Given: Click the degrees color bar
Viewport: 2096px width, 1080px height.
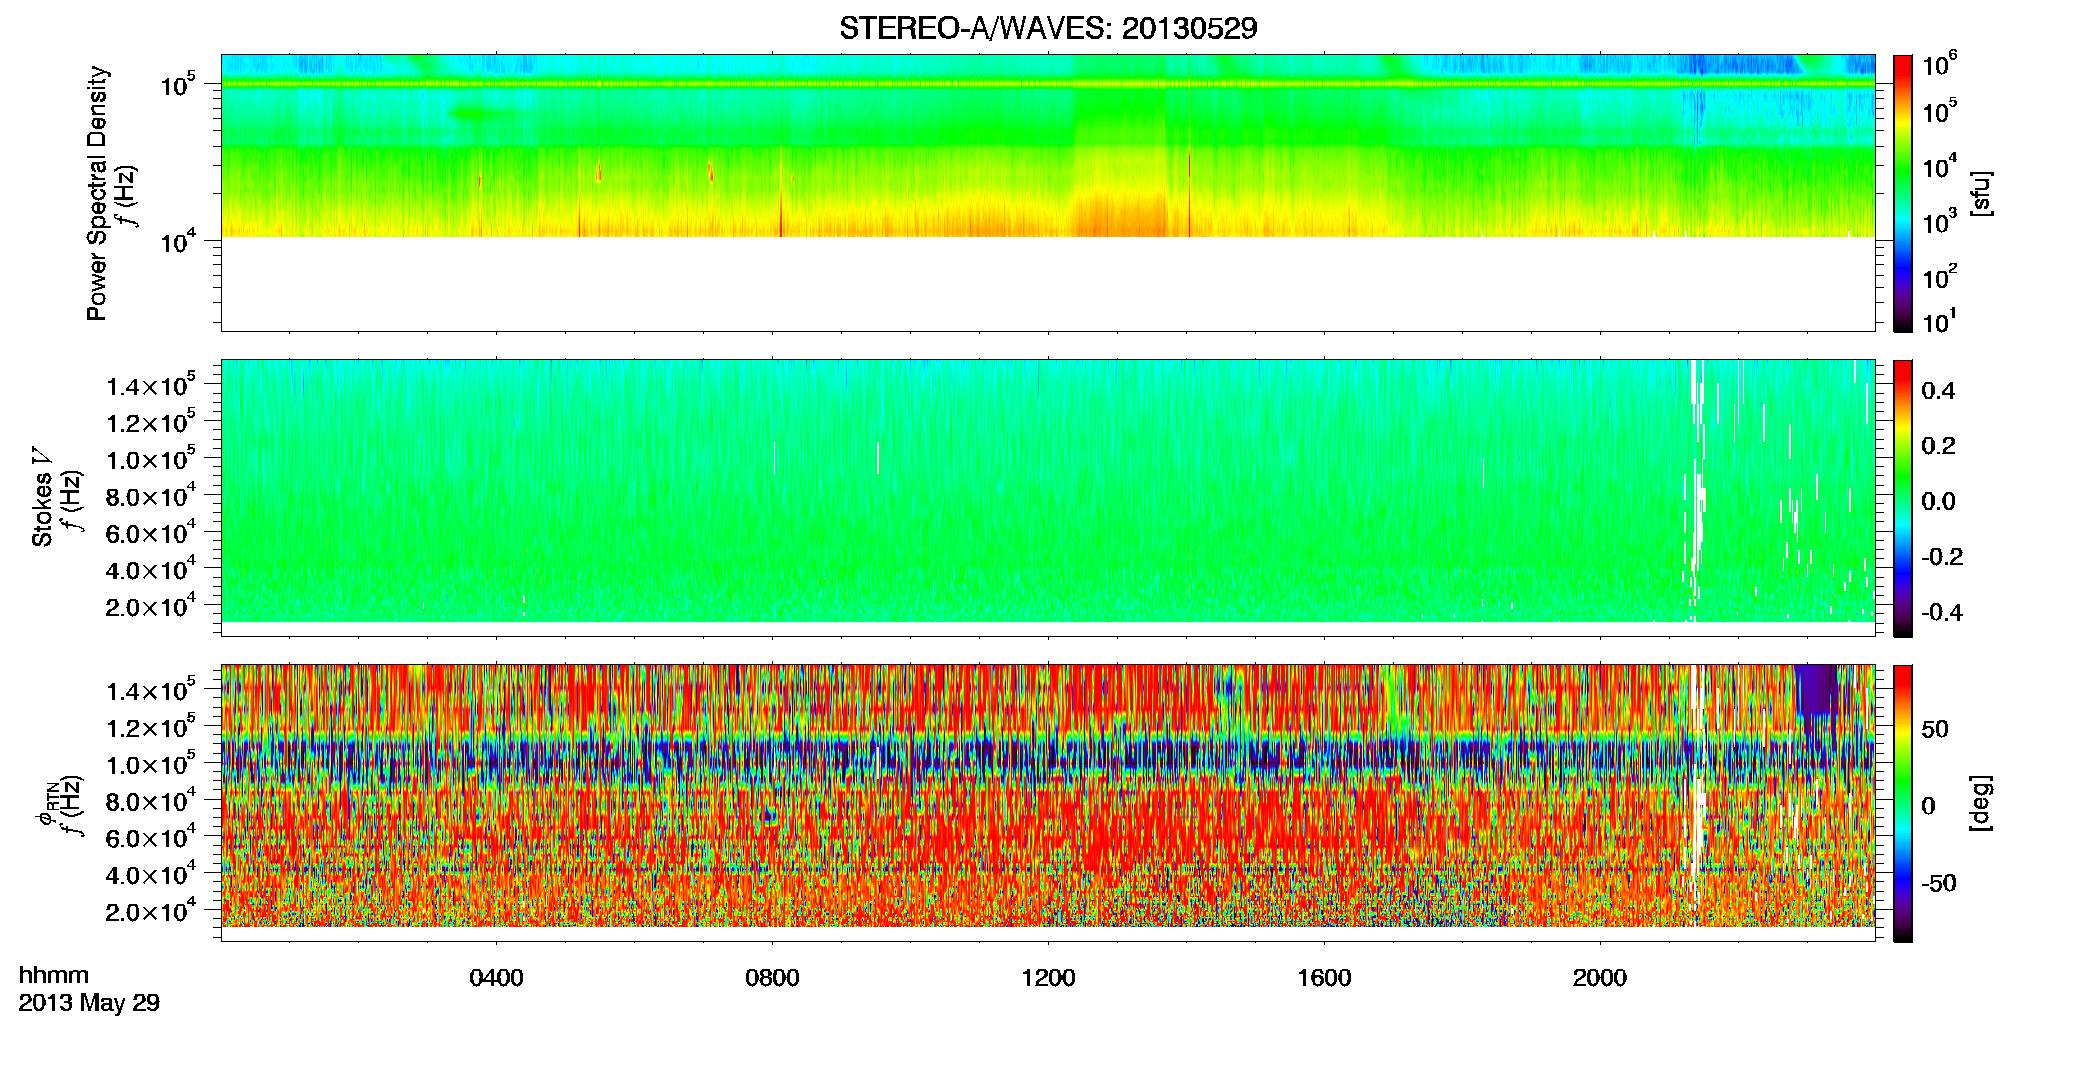Looking at the screenshot, I should (1902, 803).
